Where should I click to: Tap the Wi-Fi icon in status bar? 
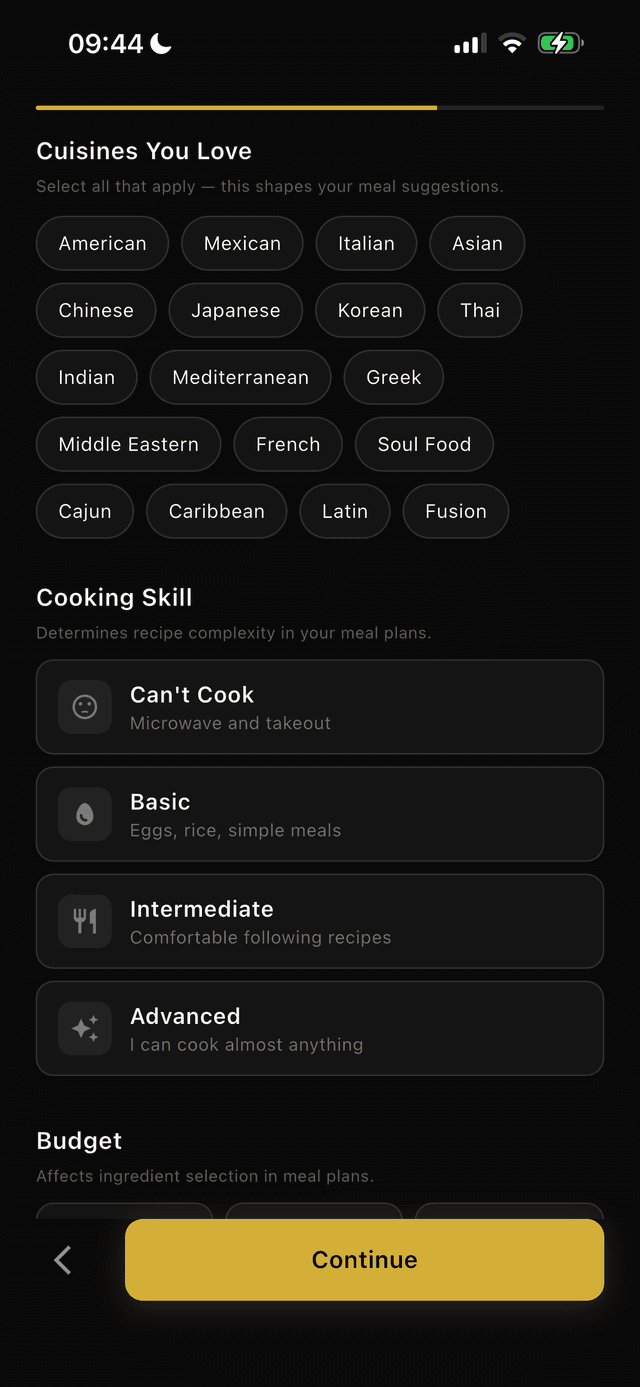[512, 43]
